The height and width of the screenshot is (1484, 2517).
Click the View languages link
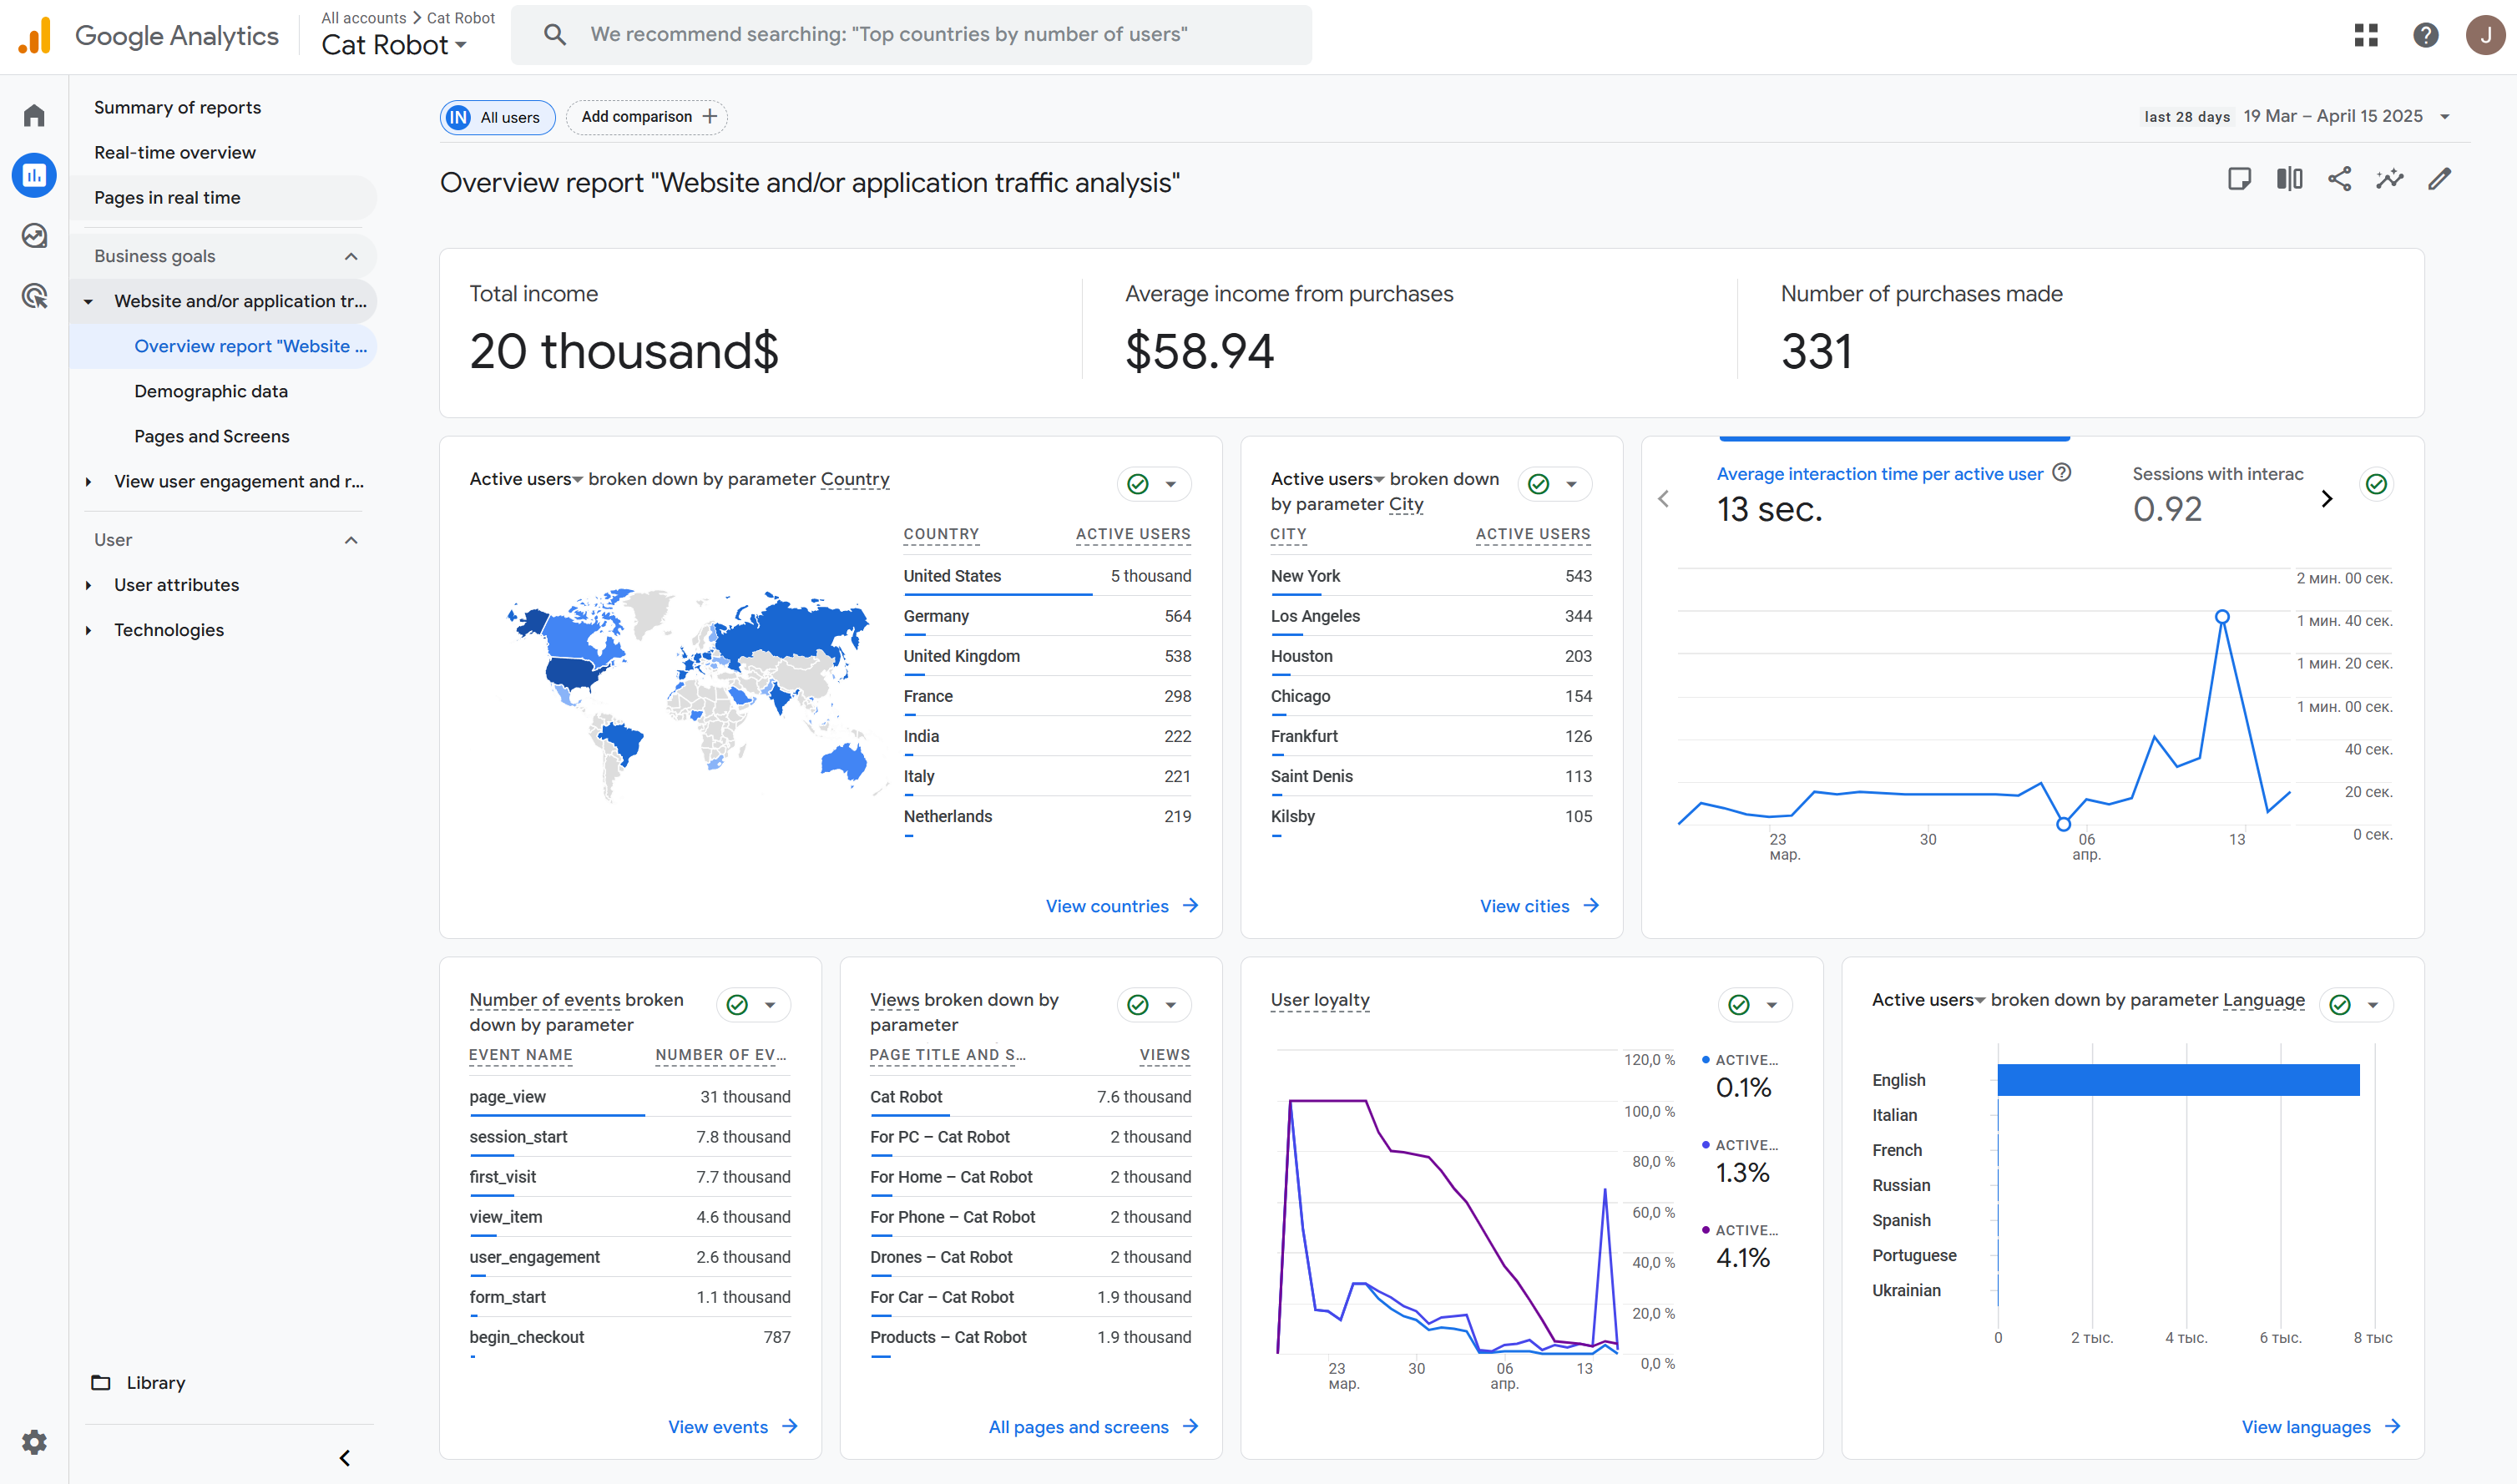click(2306, 1426)
